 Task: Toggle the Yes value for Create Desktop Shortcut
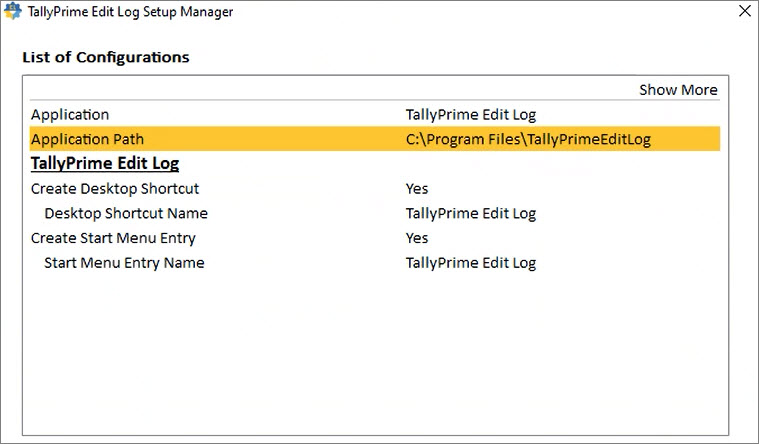point(417,188)
